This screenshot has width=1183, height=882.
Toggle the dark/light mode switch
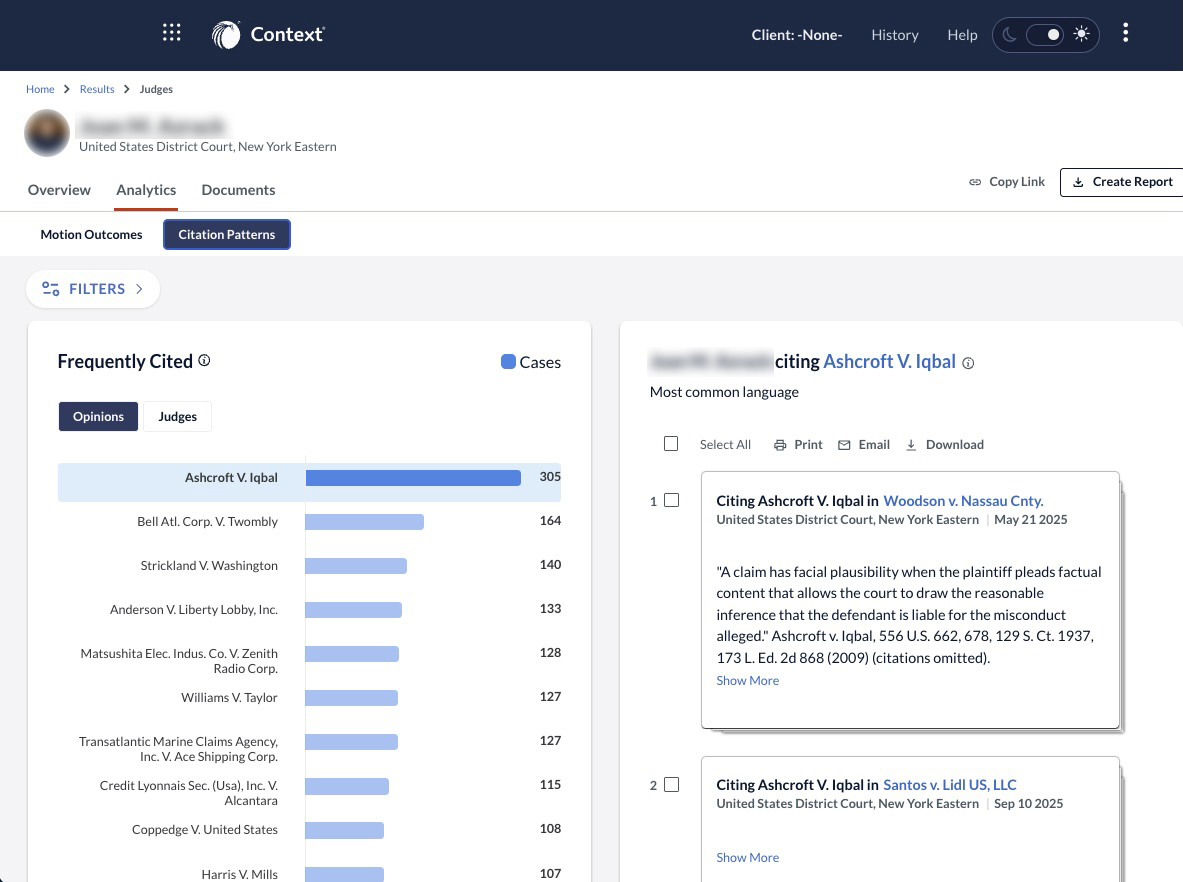(x=1045, y=35)
